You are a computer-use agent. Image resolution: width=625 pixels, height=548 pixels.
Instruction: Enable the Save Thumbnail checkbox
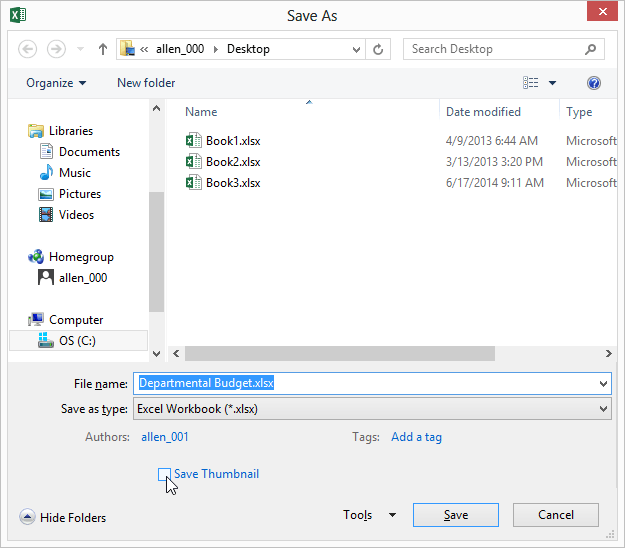coord(164,474)
